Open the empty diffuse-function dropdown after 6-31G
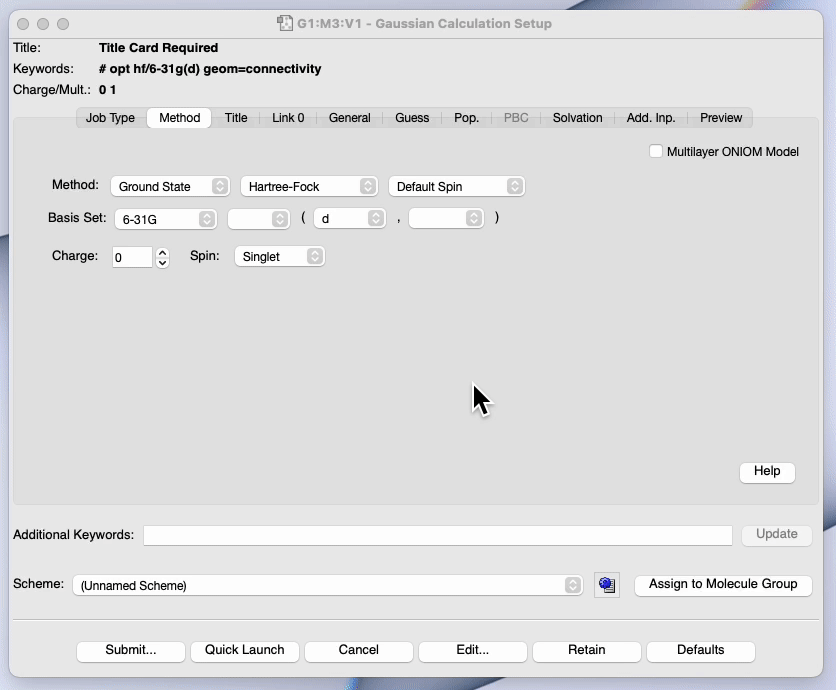The width and height of the screenshot is (836, 690). [x=259, y=219]
